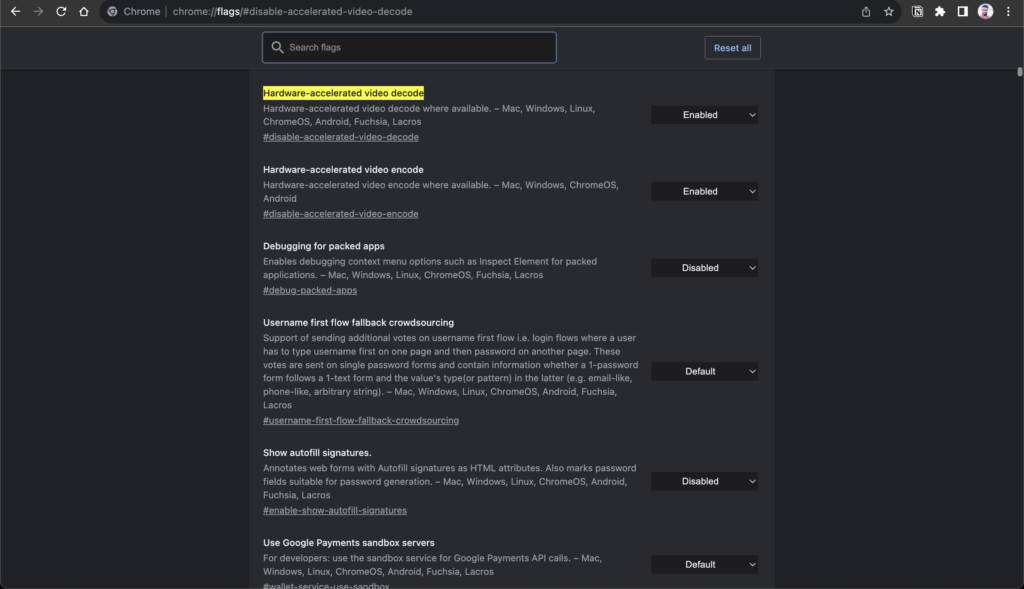Open the three-dot Chrome menu
The height and width of the screenshot is (589, 1024).
click(1008, 11)
